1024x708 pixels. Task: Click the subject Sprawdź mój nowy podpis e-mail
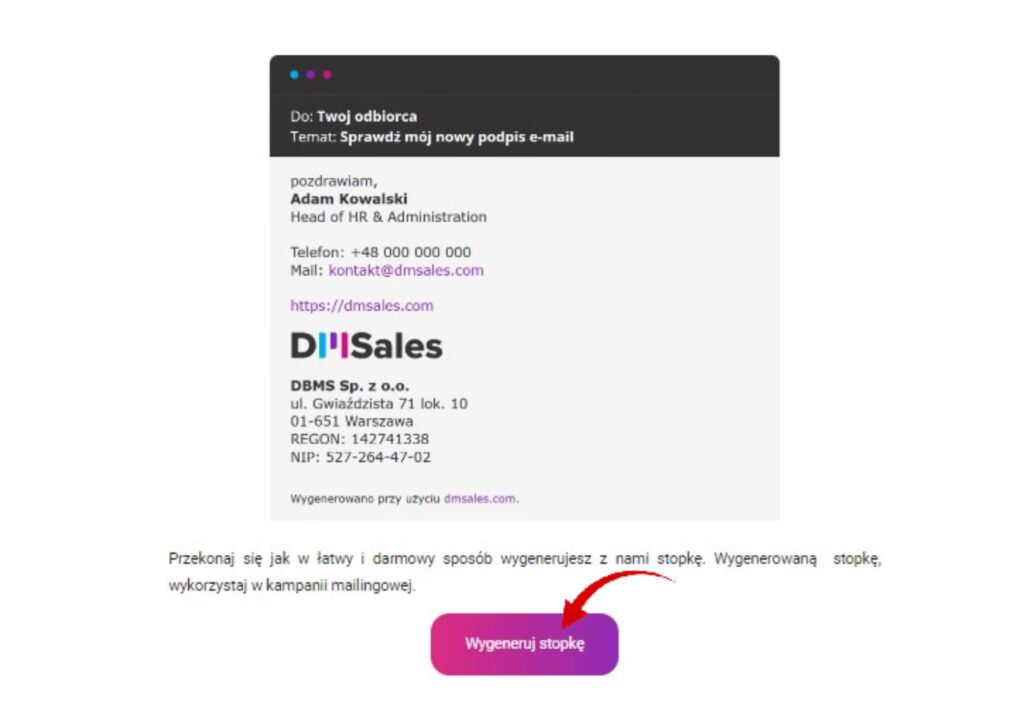(456, 137)
